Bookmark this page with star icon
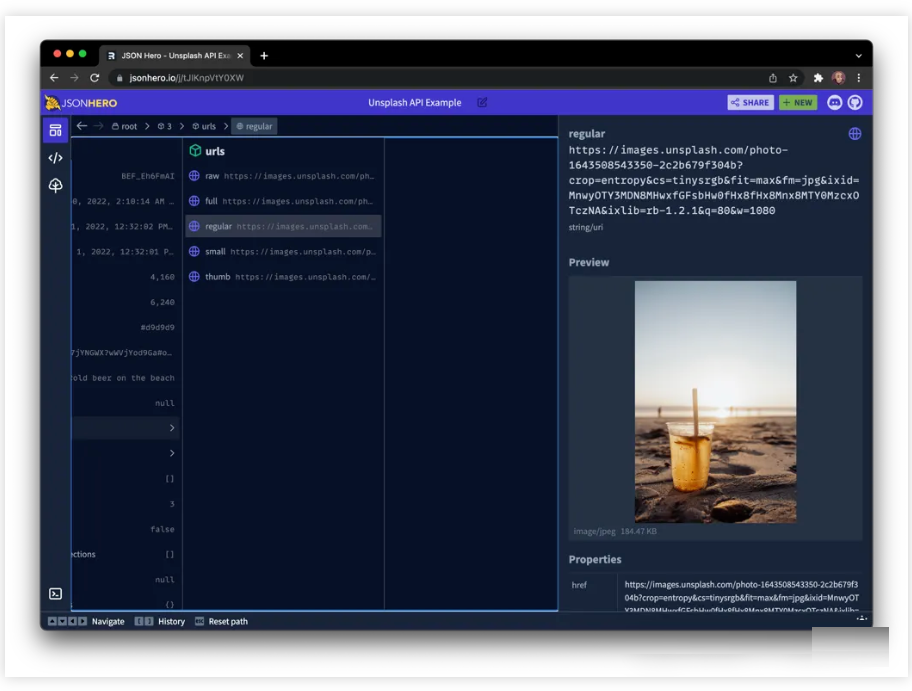Image resolution: width=912 pixels, height=691 pixels. point(793,78)
